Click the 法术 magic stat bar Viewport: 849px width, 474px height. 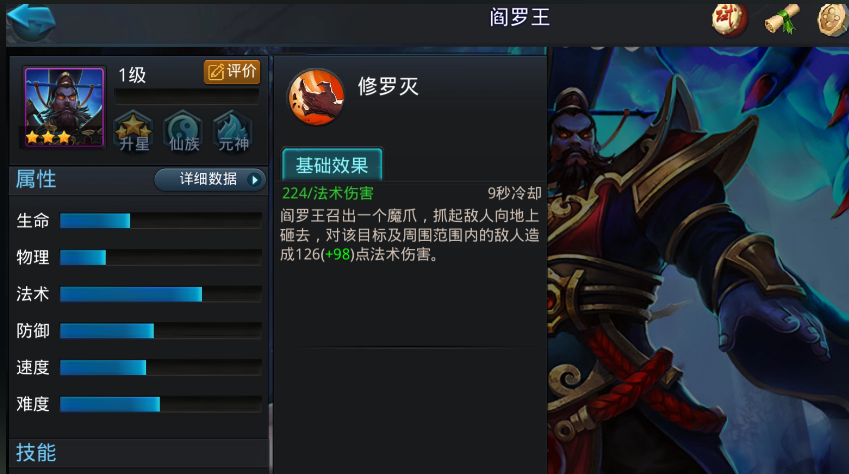click(x=161, y=294)
